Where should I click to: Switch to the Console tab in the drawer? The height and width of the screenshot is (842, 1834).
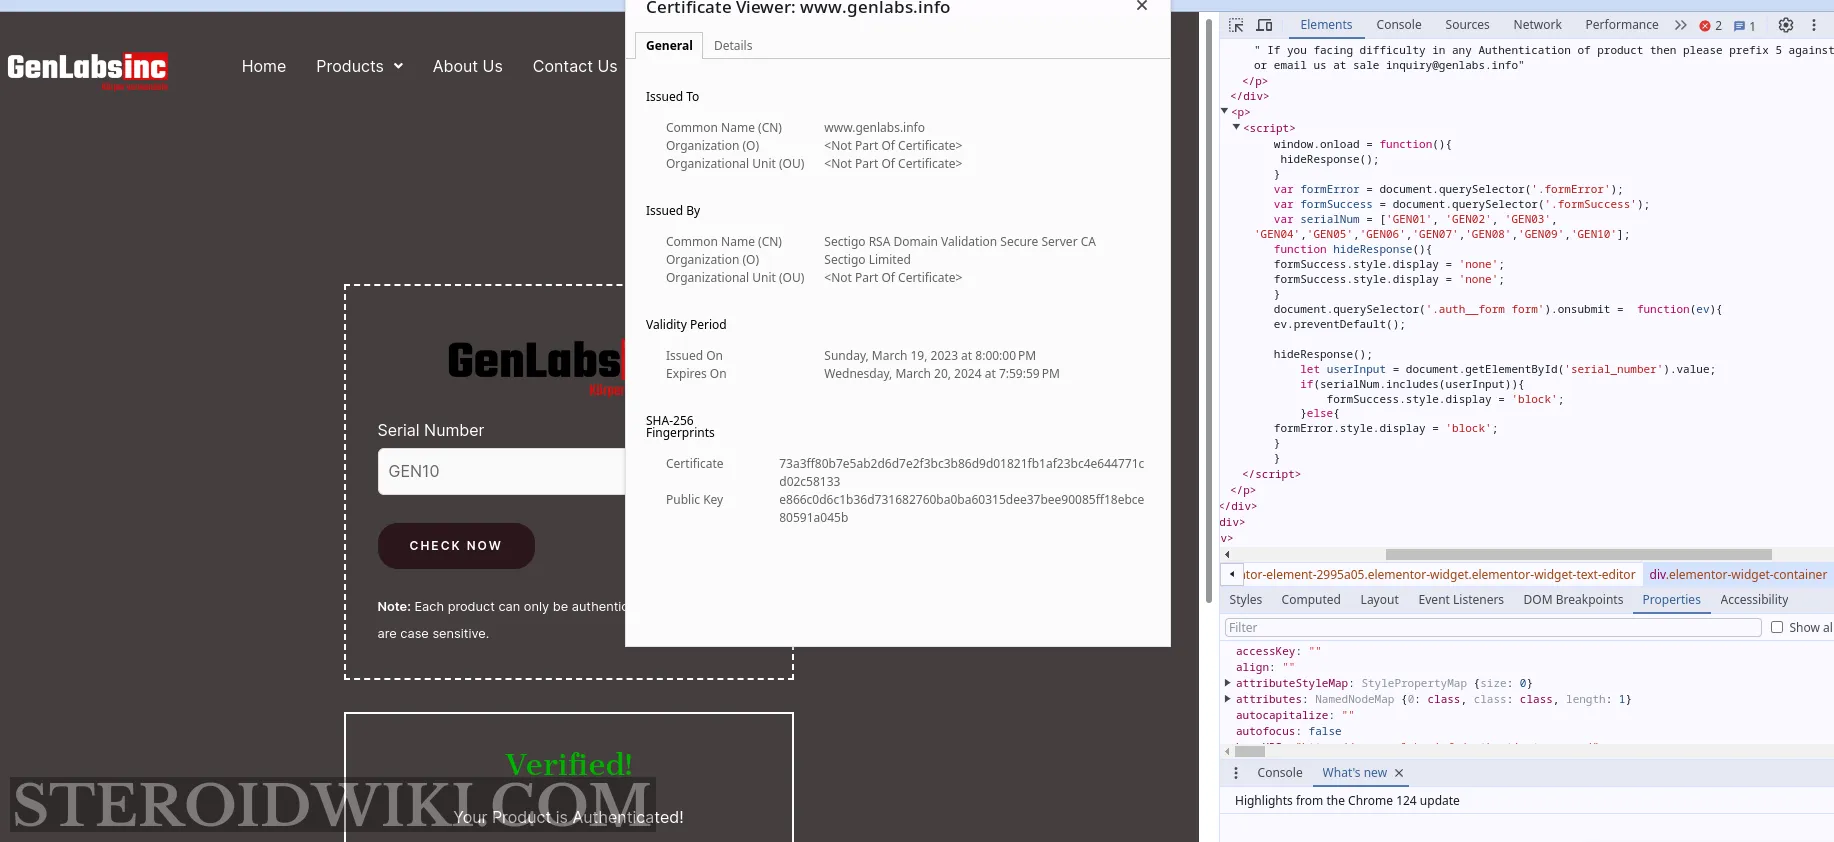click(1279, 773)
